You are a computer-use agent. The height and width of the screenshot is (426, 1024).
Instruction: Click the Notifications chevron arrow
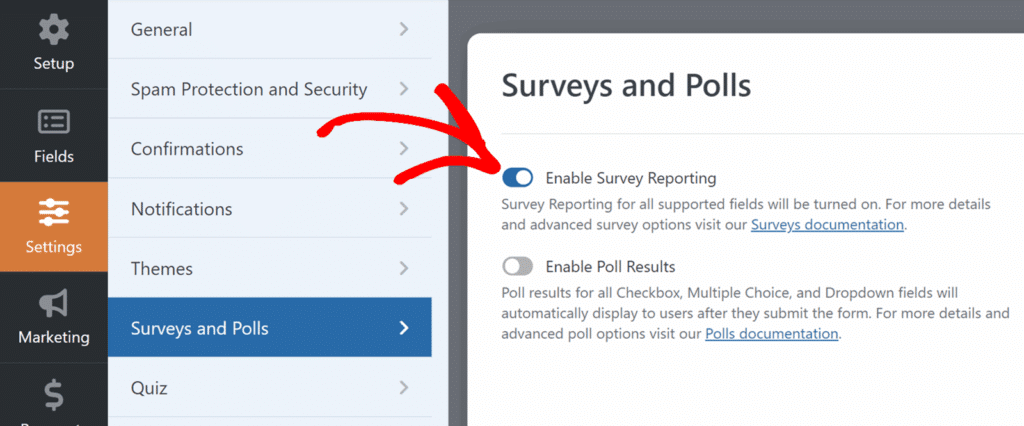[404, 209]
